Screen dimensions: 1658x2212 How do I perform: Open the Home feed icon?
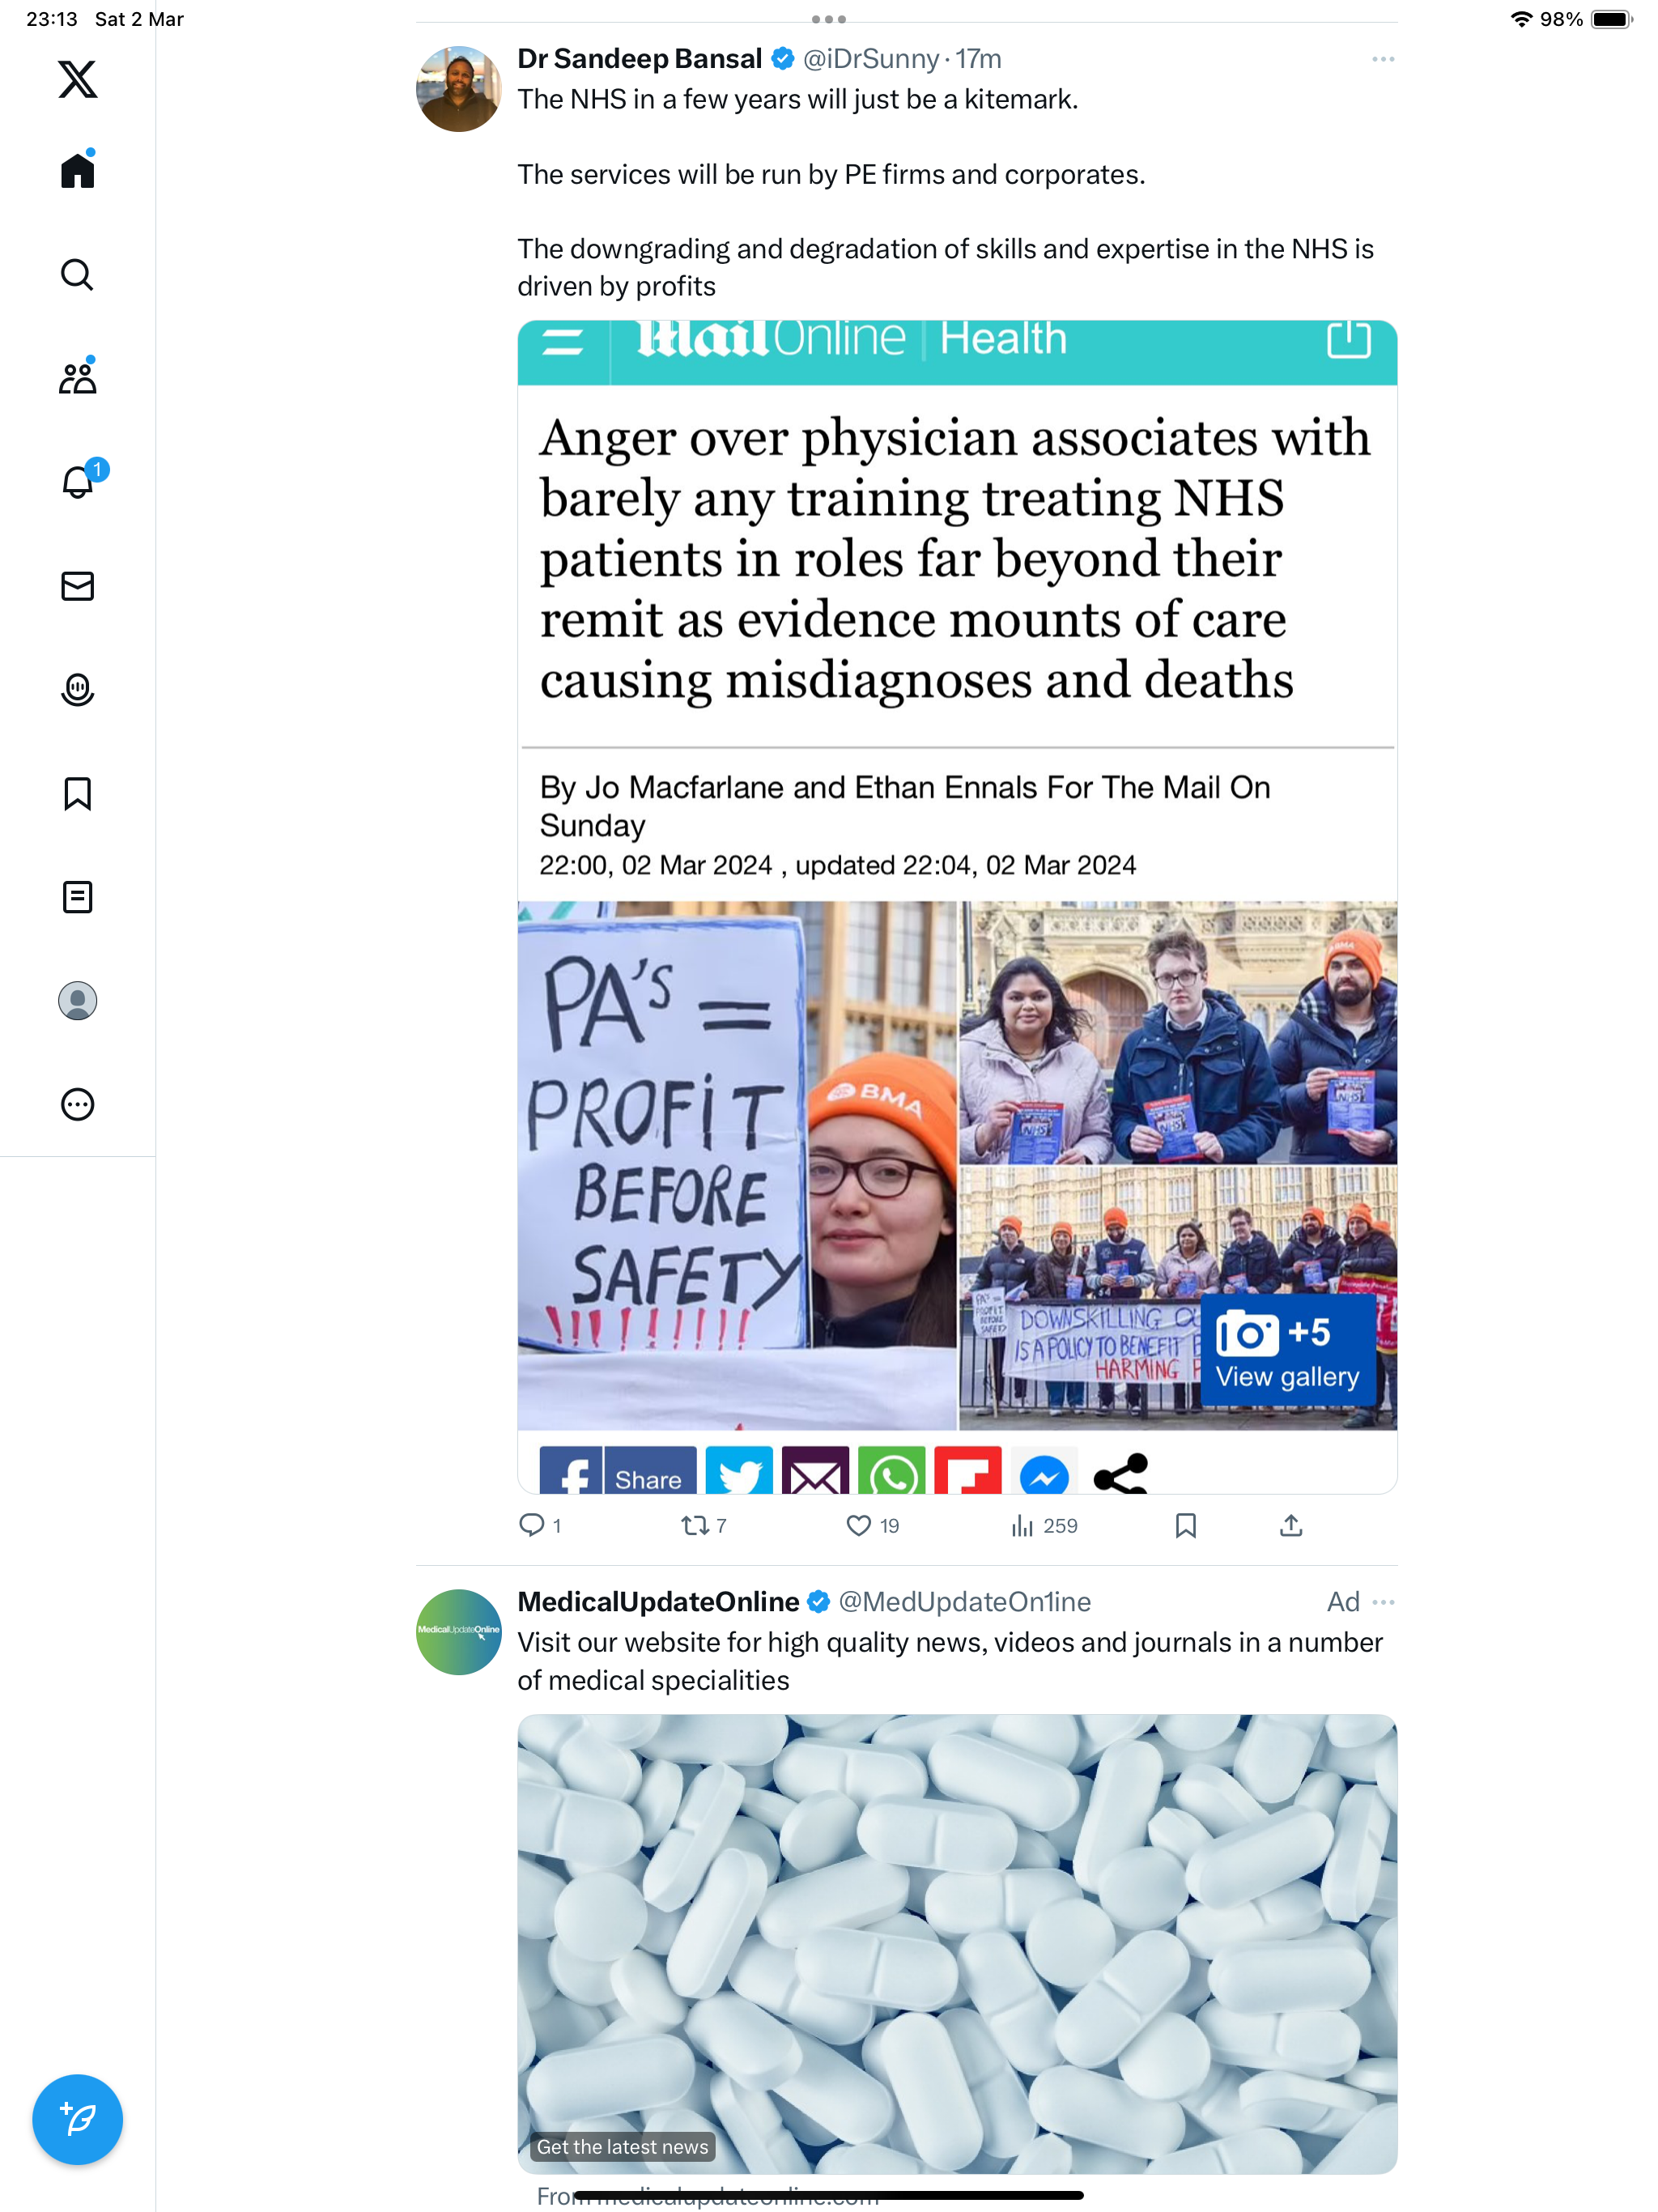77,169
